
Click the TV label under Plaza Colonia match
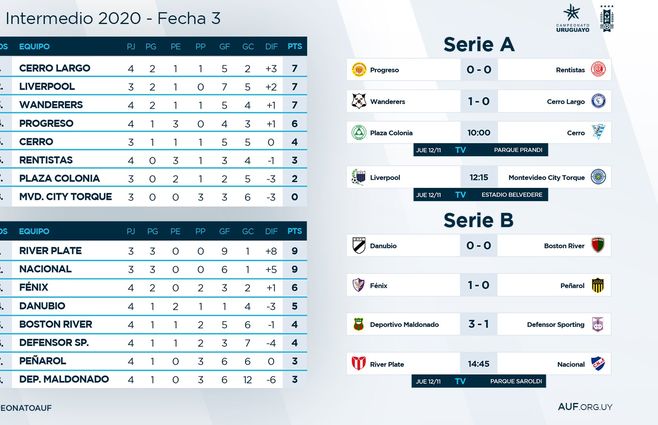pyautogui.click(x=460, y=150)
